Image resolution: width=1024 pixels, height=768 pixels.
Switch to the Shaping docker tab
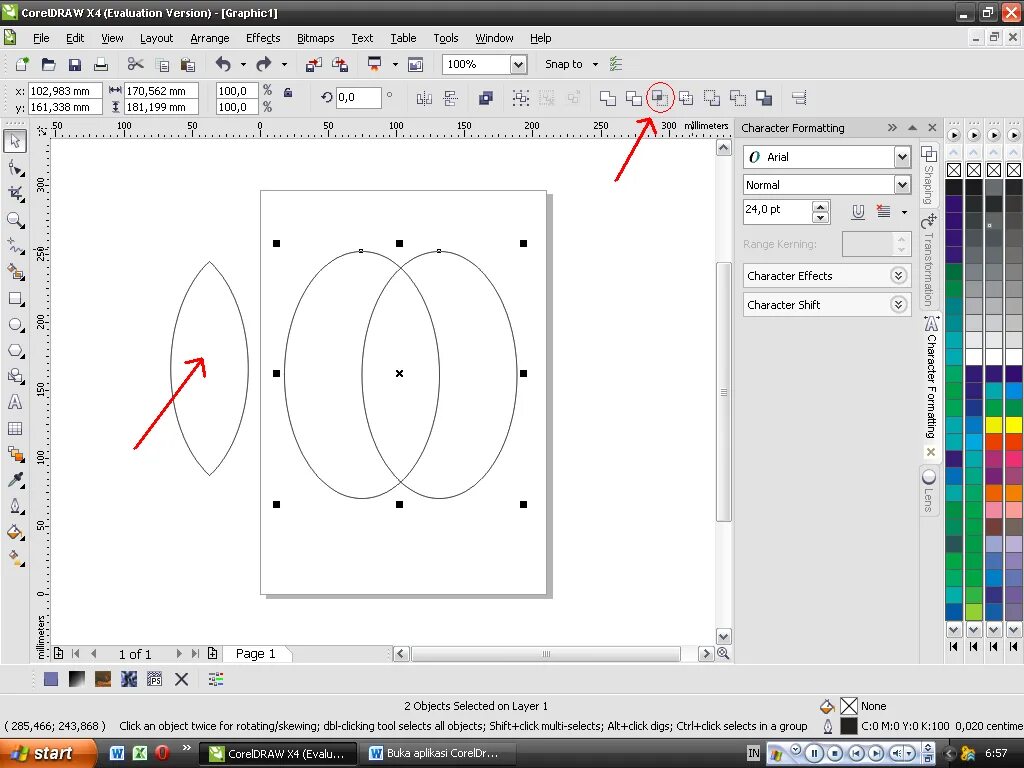[929, 175]
